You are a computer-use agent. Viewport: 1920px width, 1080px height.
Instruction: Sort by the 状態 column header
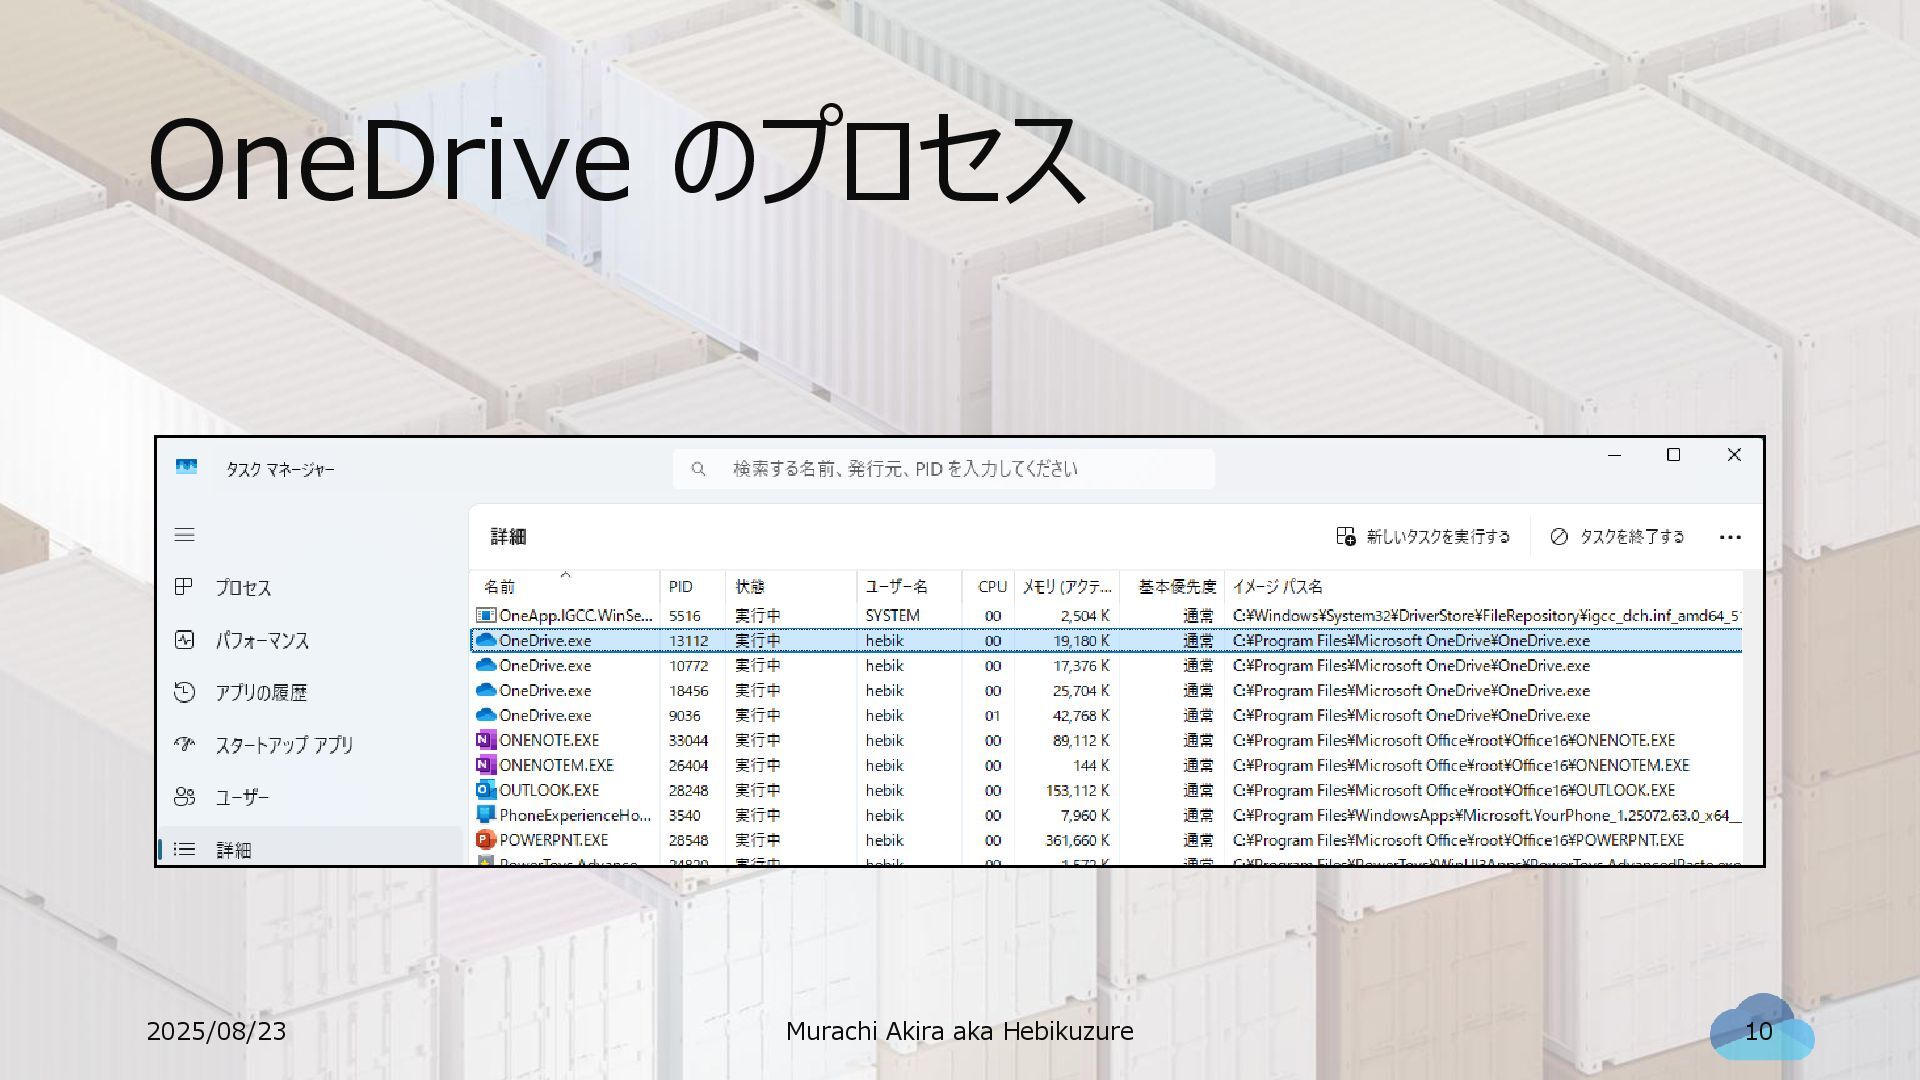[x=791, y=586]
